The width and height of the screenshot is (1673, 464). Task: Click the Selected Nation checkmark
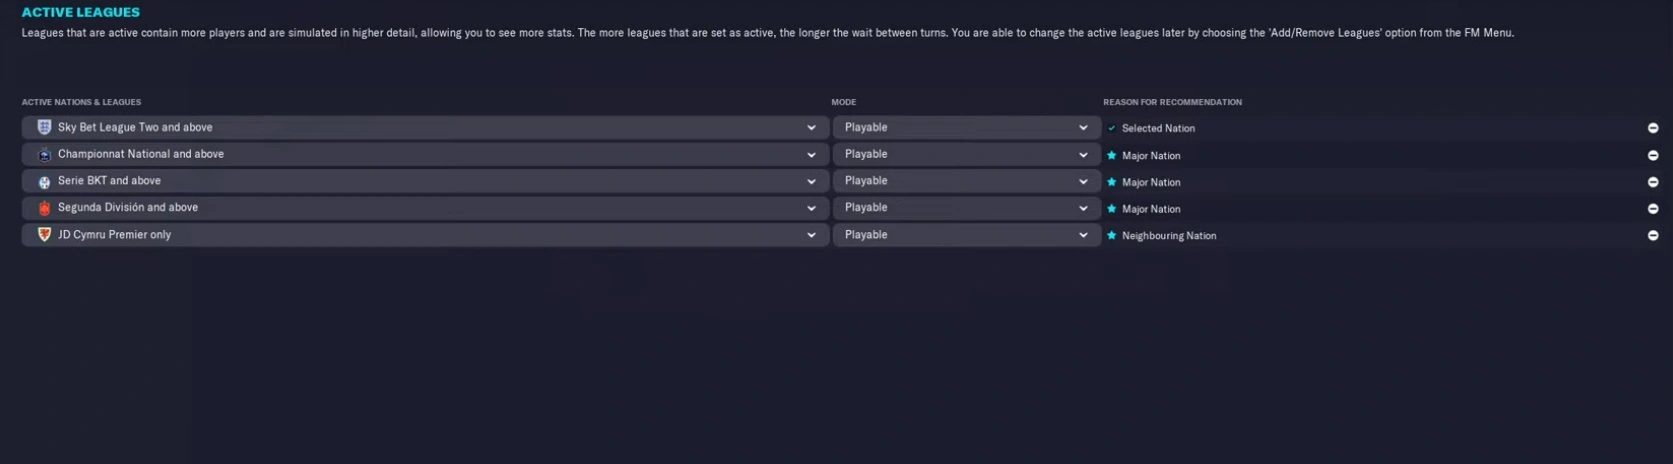(x=1111, y=128)
